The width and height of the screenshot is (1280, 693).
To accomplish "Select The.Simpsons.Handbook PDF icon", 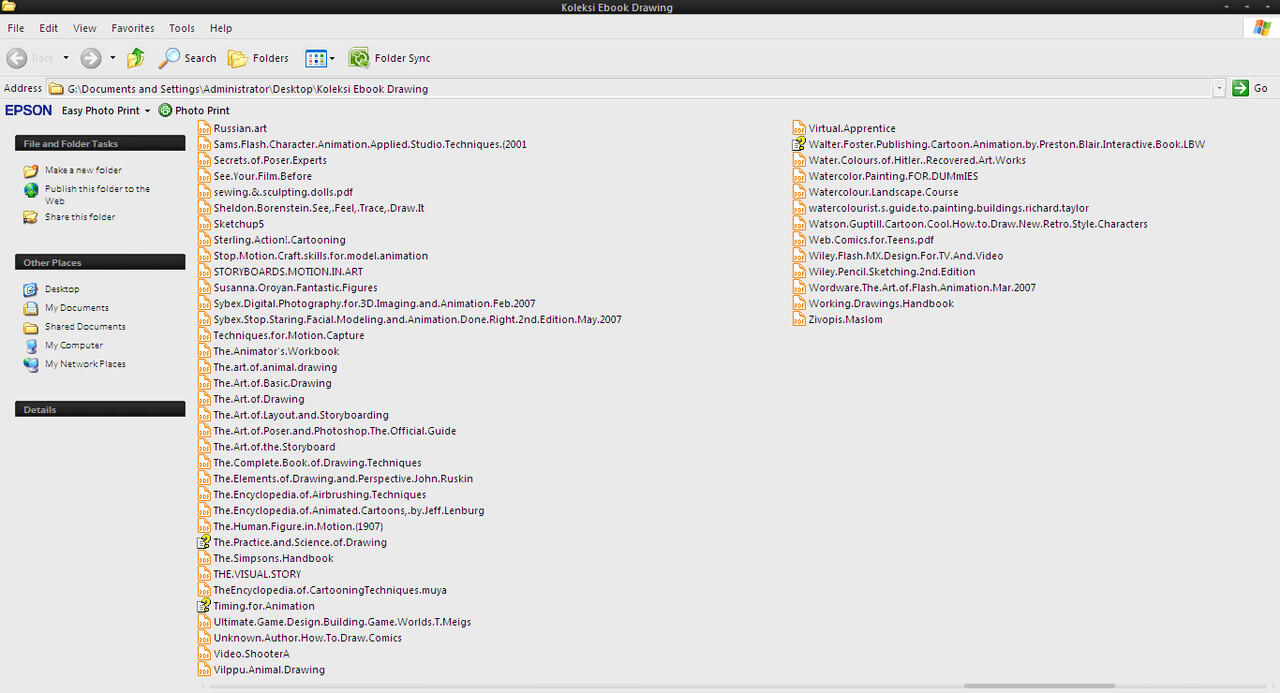I will coord(204,558).
